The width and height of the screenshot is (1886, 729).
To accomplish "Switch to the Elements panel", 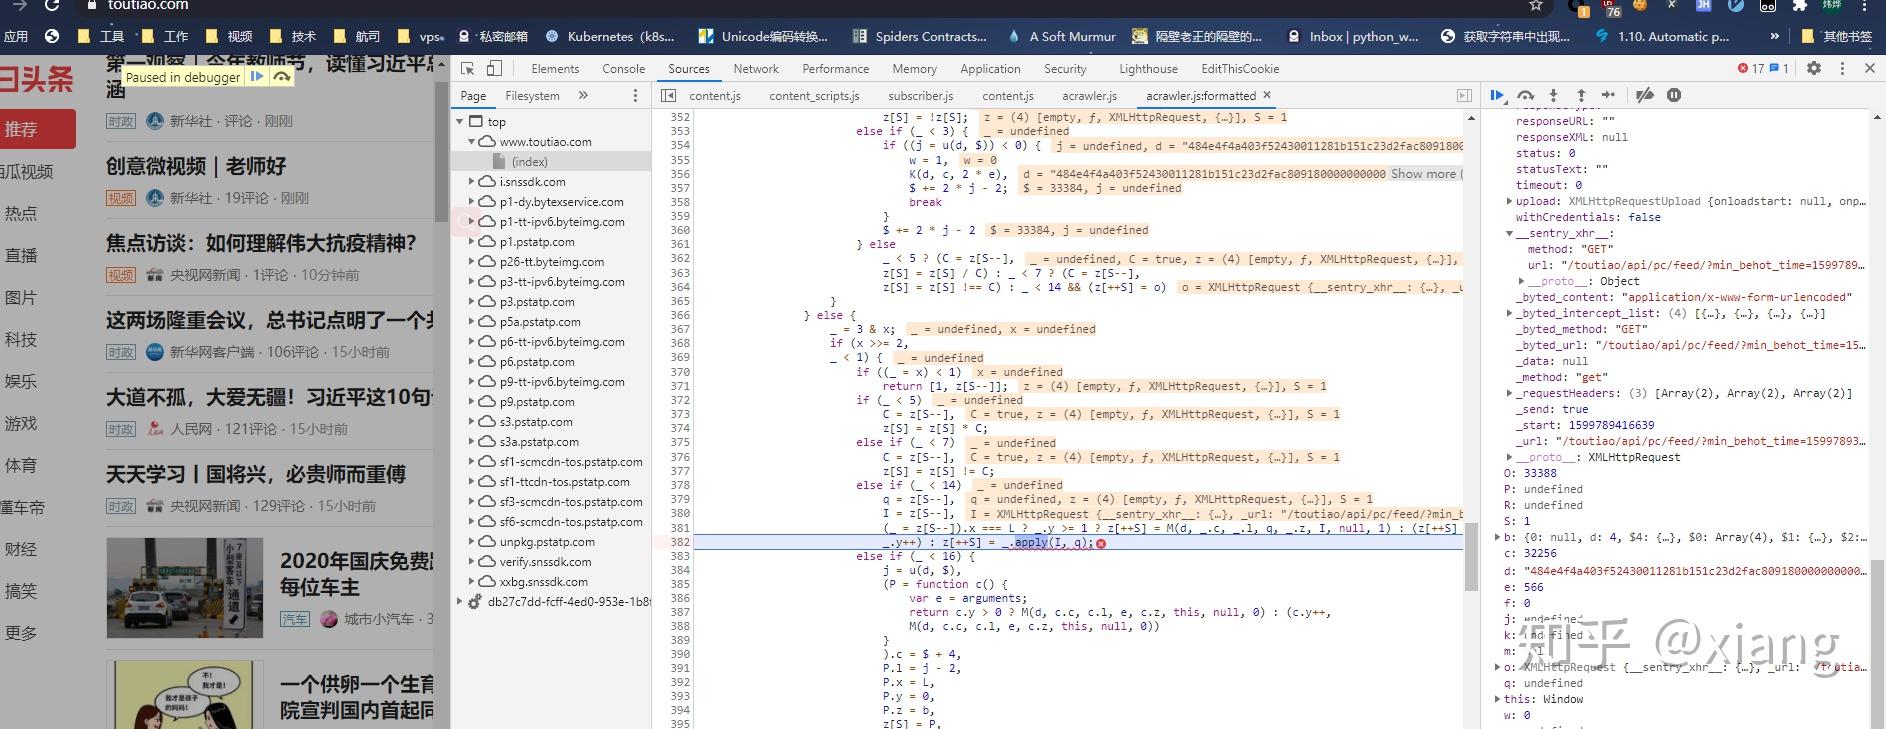I will coord(555,69).
